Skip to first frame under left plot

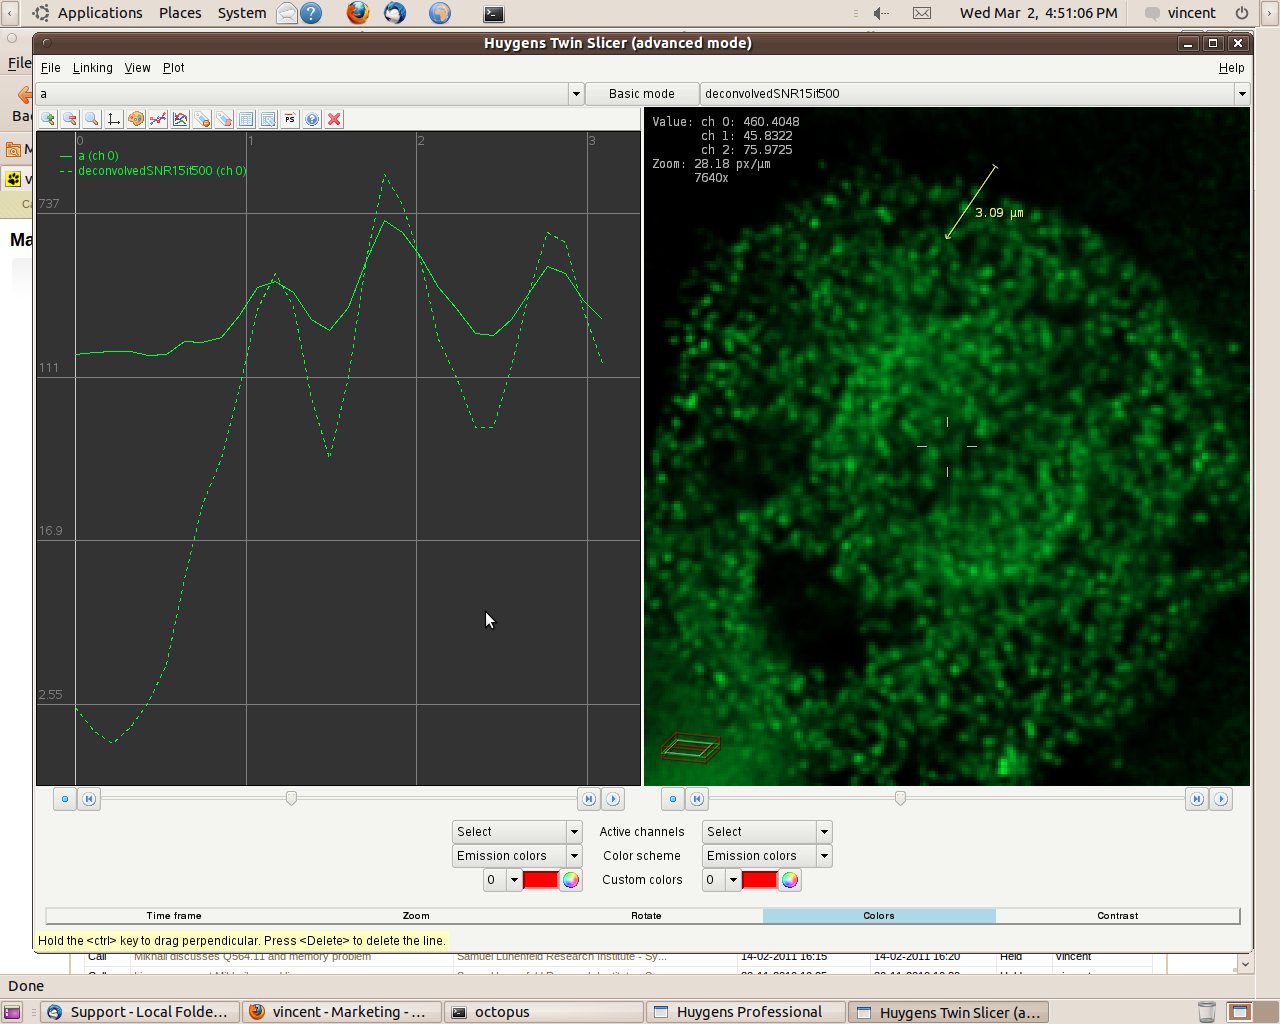pyautogui.click(x=89, y=799)
